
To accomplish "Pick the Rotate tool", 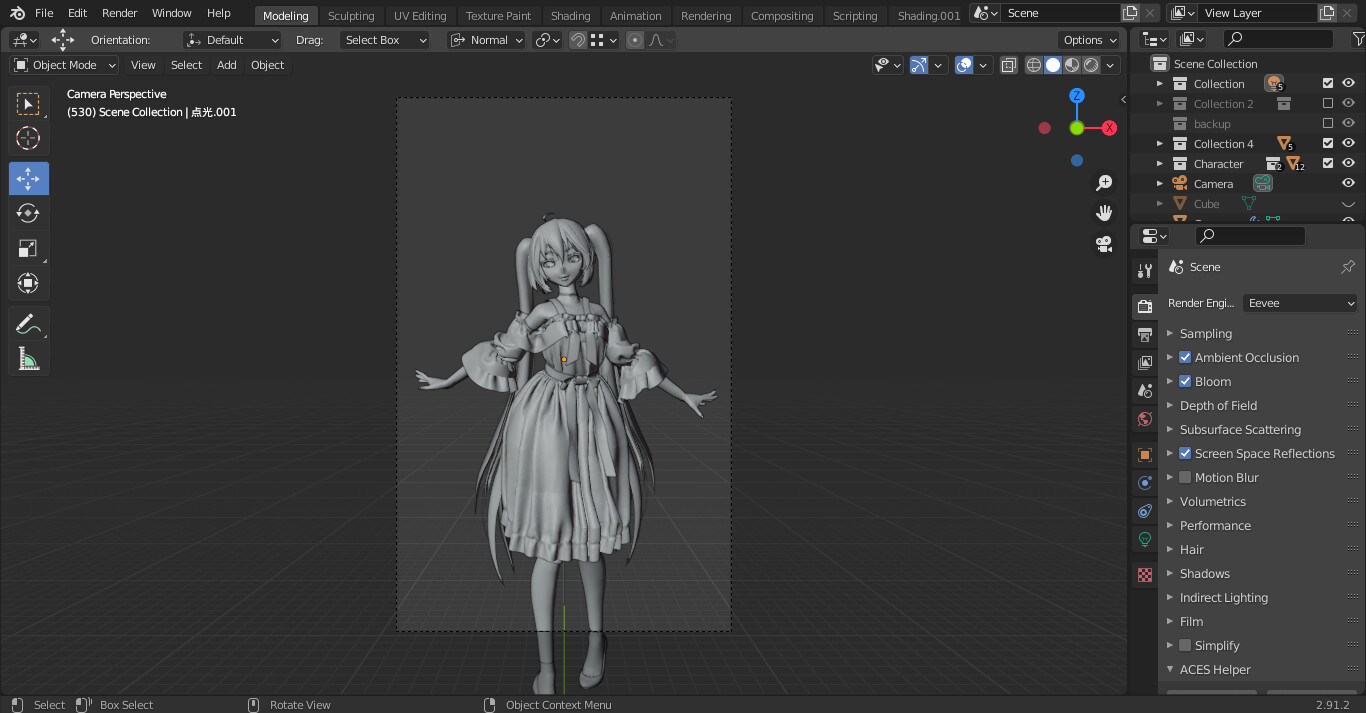I will [28, 213].
